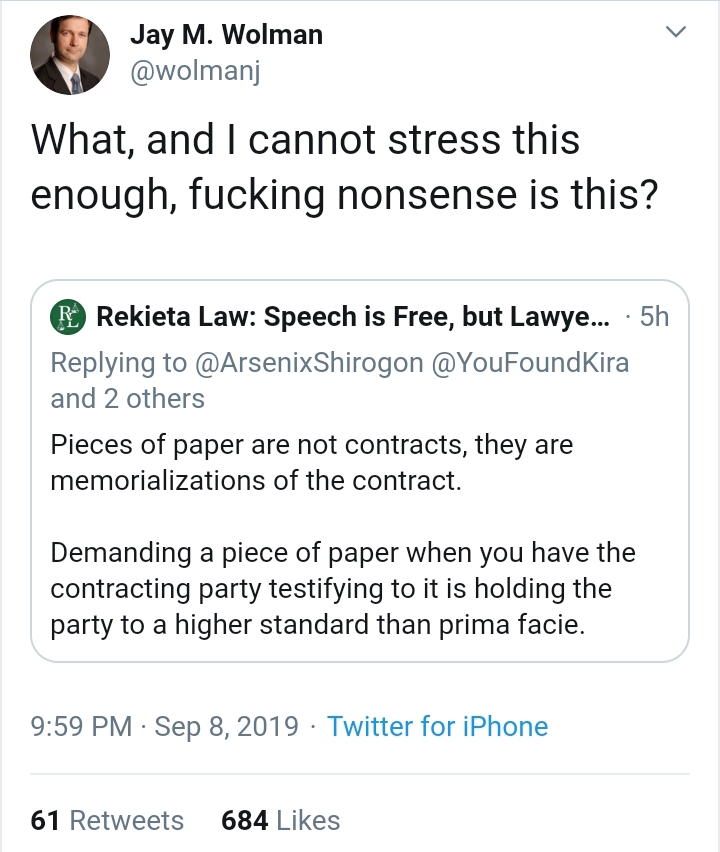Tap the text 'memorializations of the contract'
This screenshot has width=720, height=852.
point(256,480)
